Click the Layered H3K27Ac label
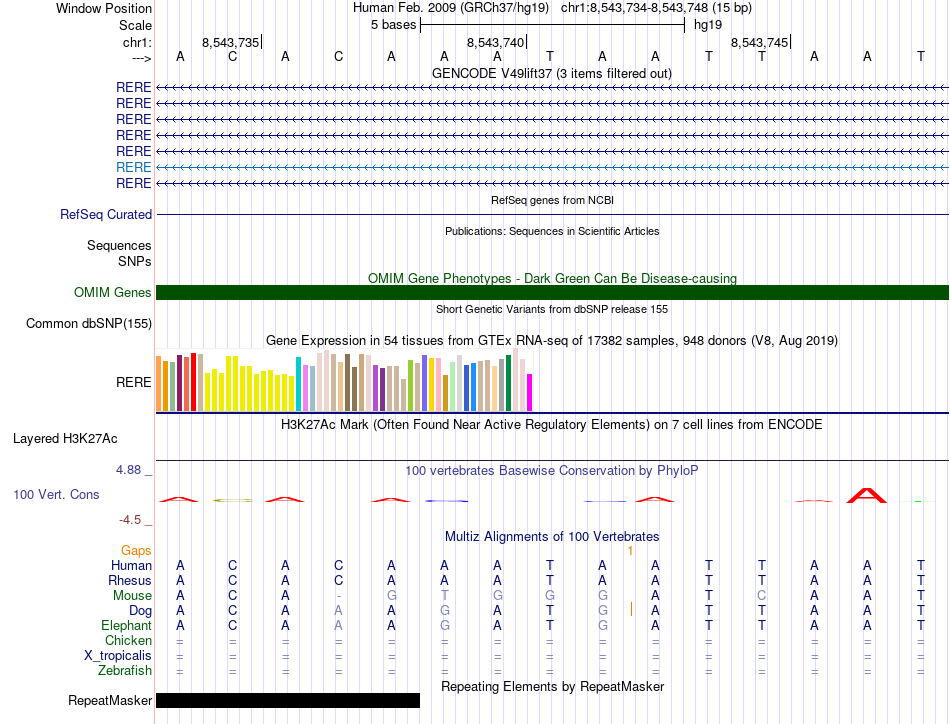Image resolution: width=950 pixels, height=724 pixels. pyautogui.click(x=65, y=439)
